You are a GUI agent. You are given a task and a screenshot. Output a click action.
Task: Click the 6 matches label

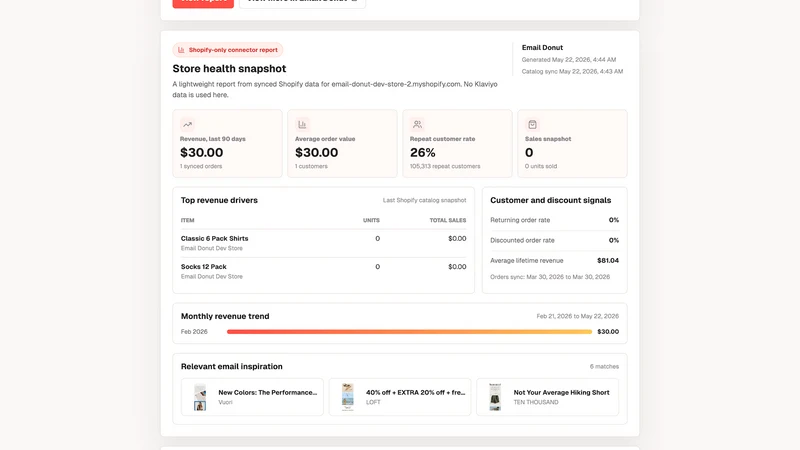(604, 366)
